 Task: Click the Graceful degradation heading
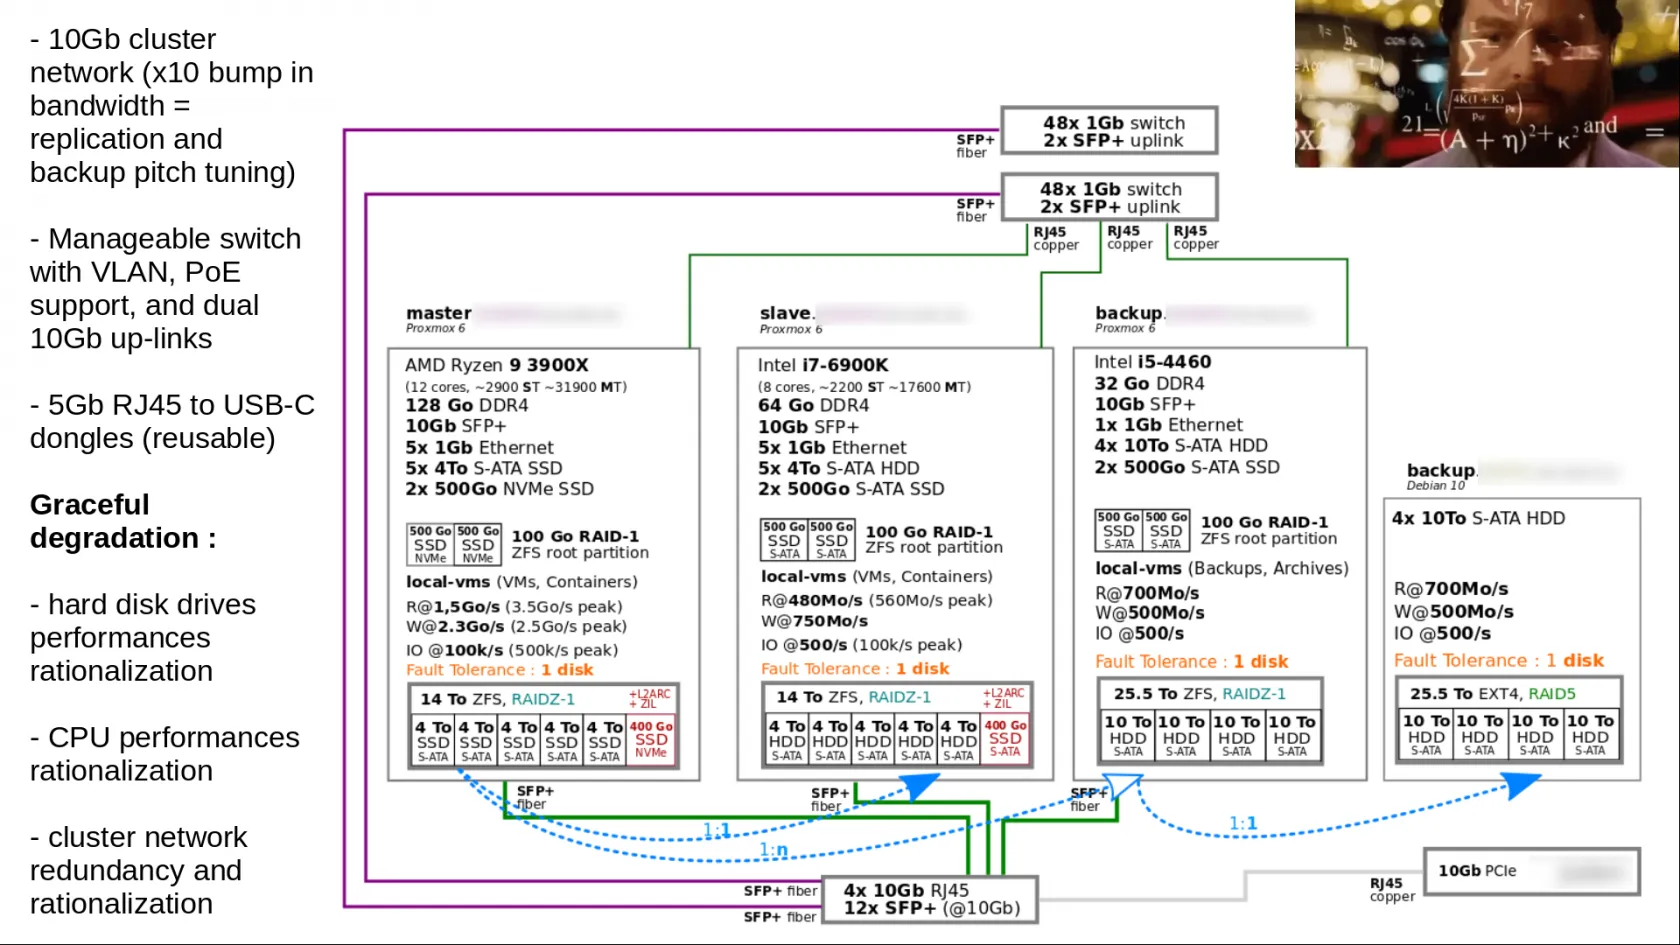(x=122, y=521)
